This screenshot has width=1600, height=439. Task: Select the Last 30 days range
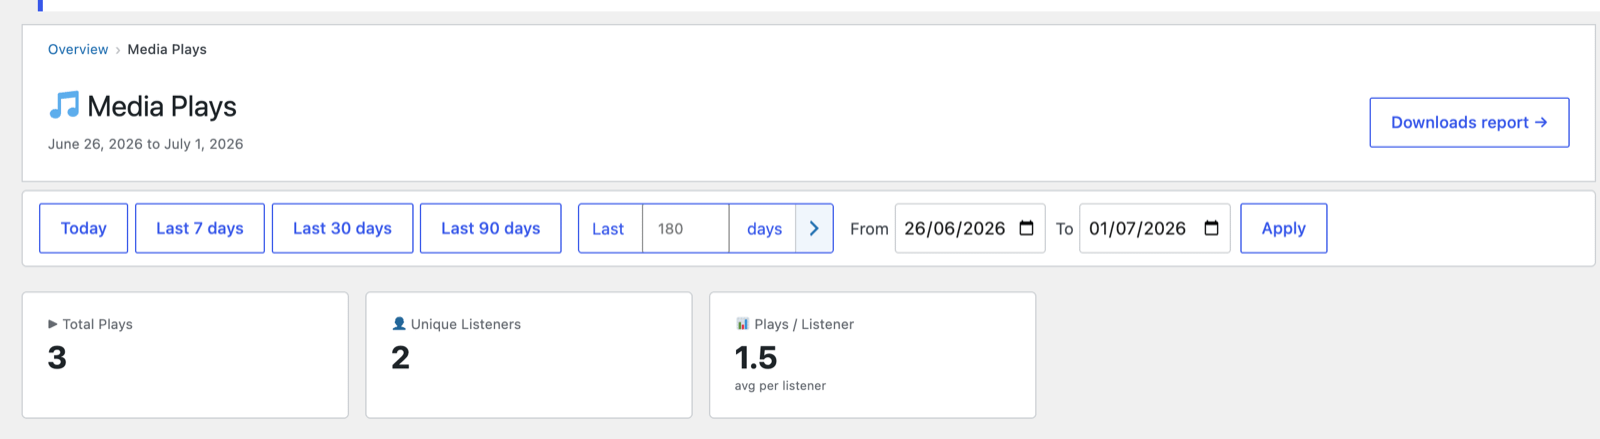pyautogui.click(x=342, y=228)
